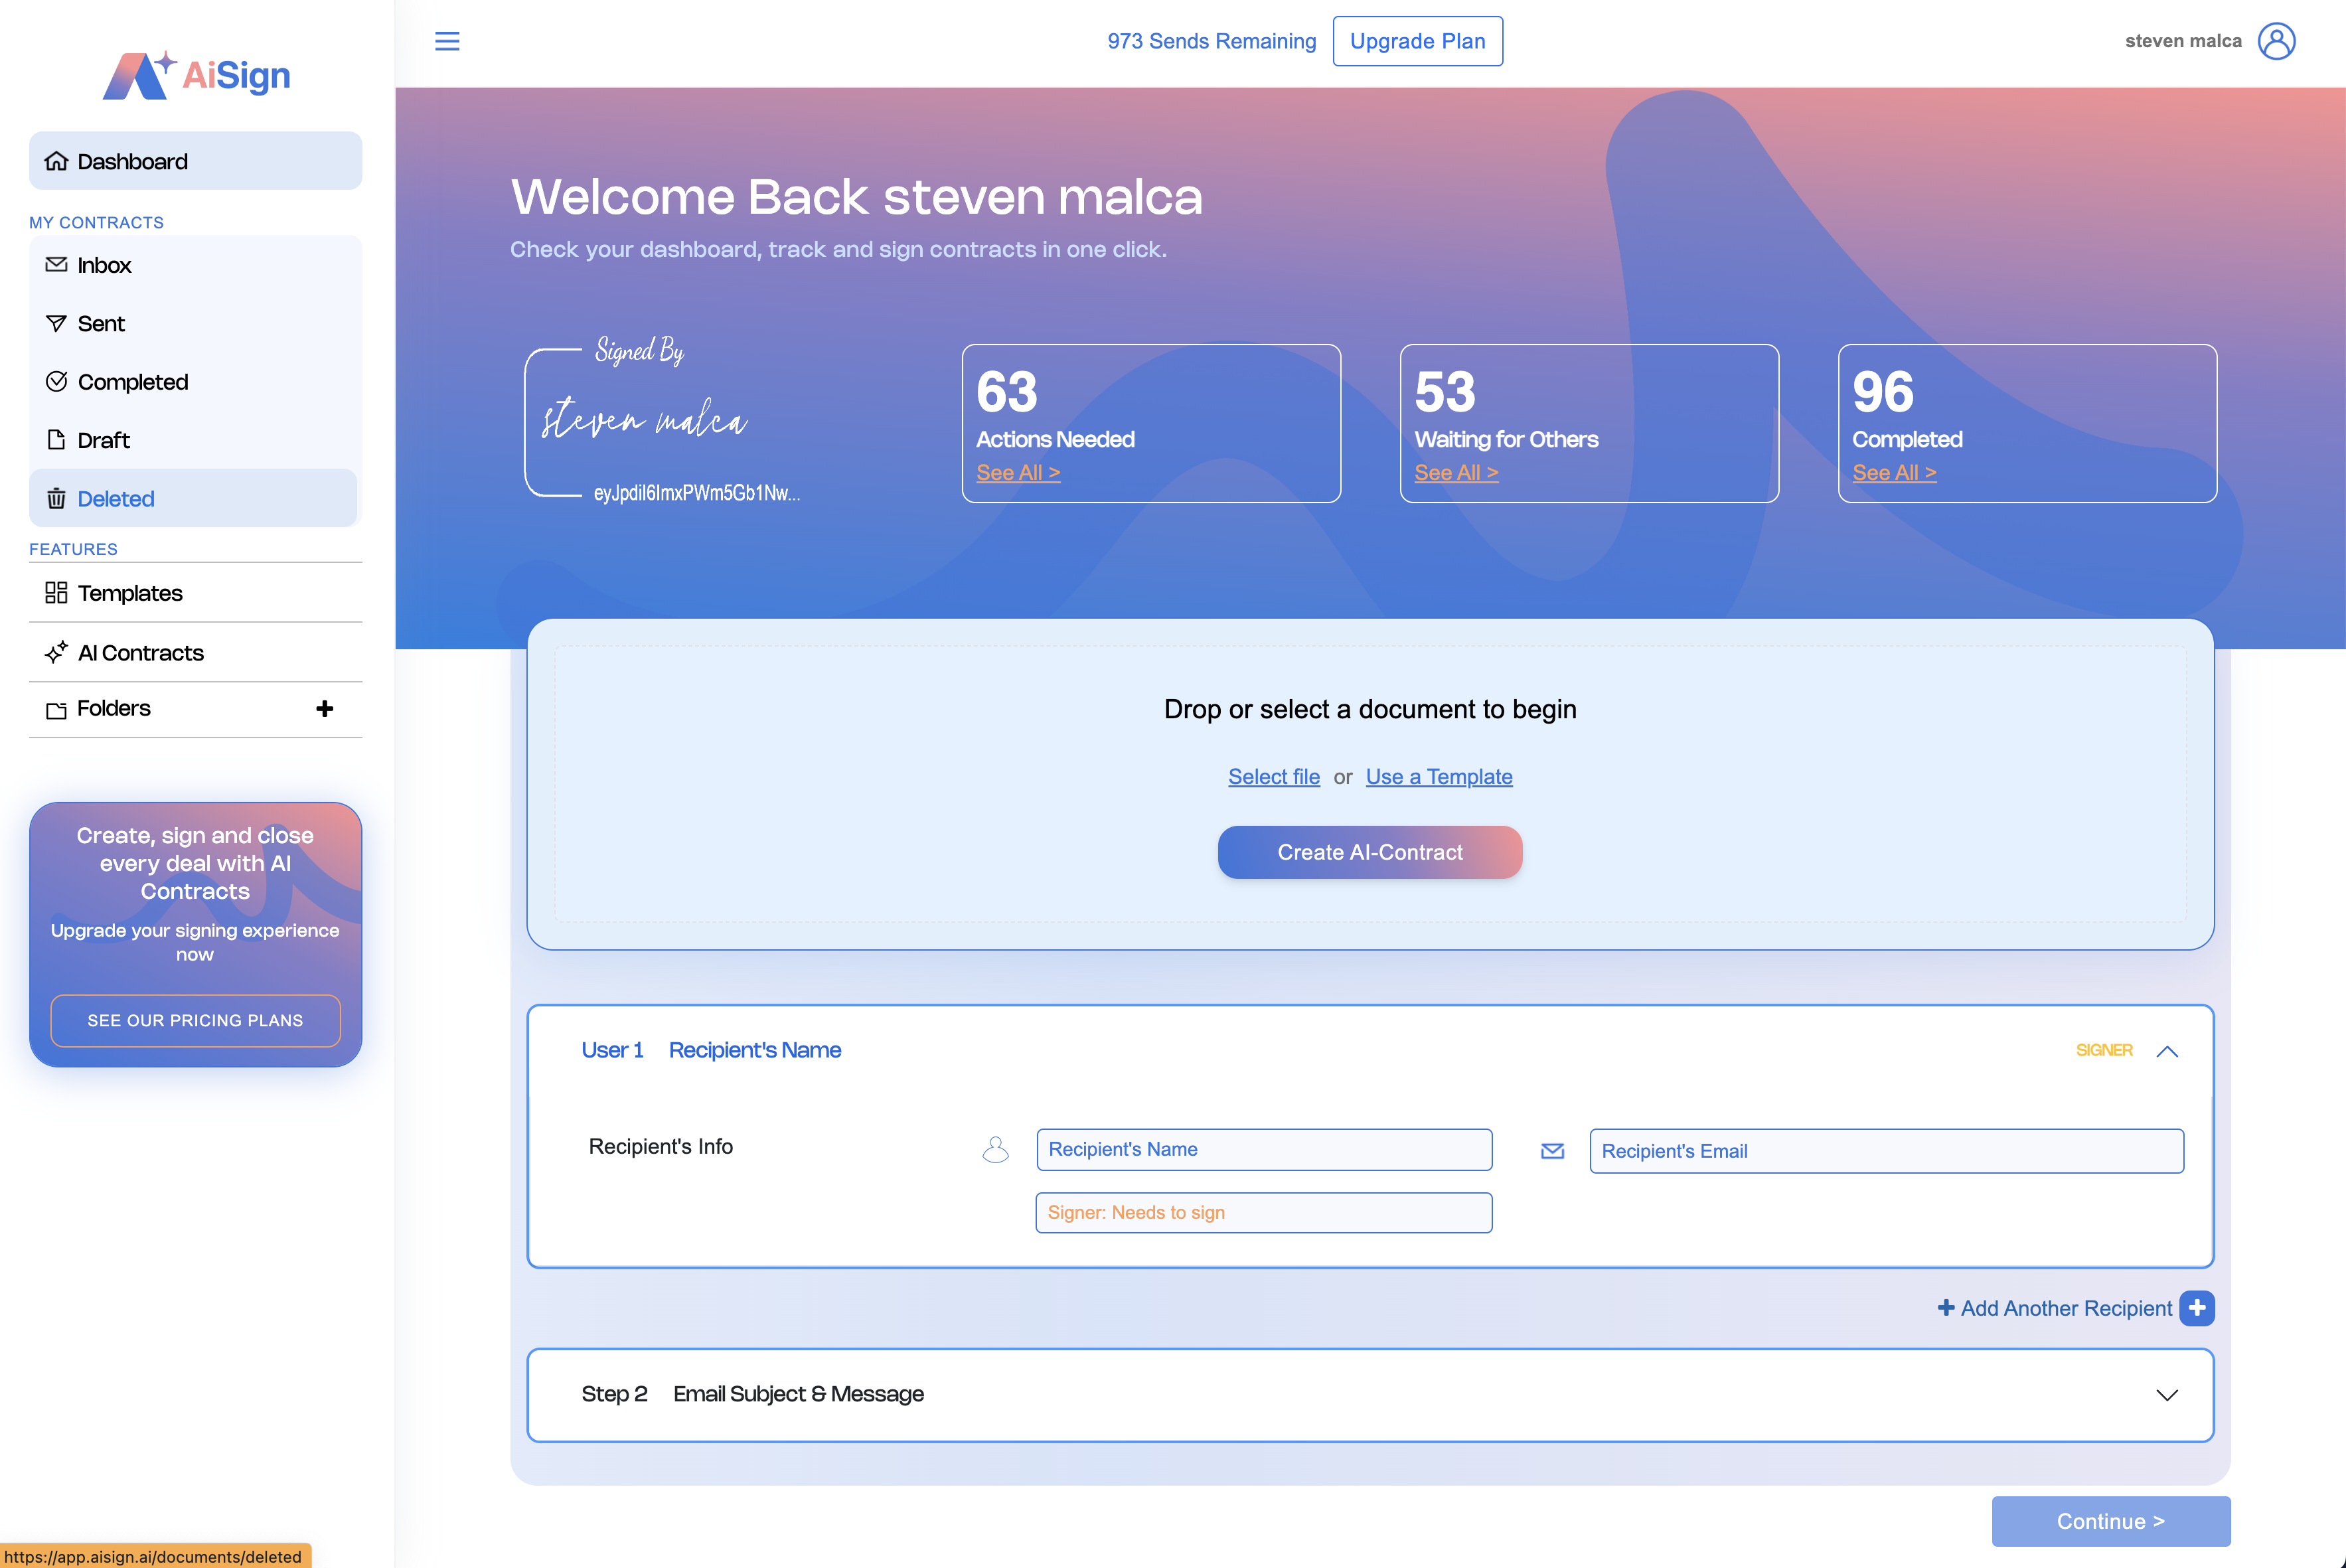
Task: Click the hamburger menu icon
Action: (447, 41)
